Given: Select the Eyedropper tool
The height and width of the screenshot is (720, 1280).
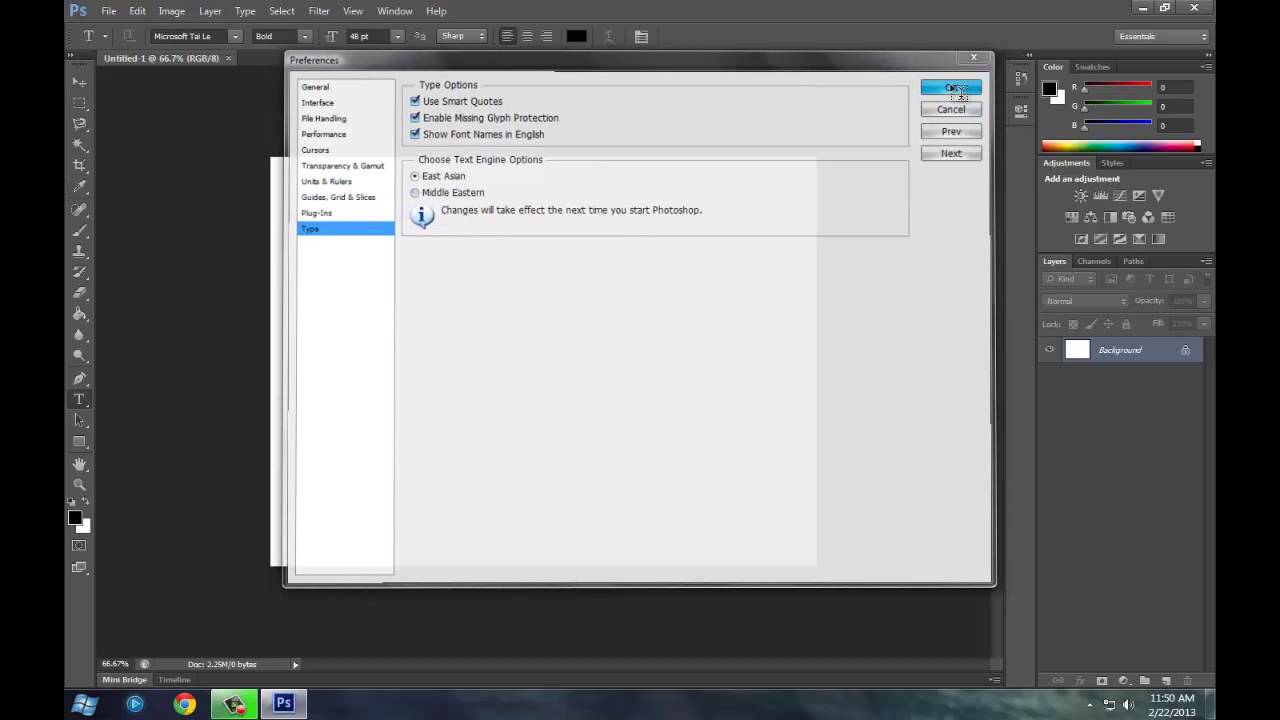Looking at the screenshot, I should 79,187.
